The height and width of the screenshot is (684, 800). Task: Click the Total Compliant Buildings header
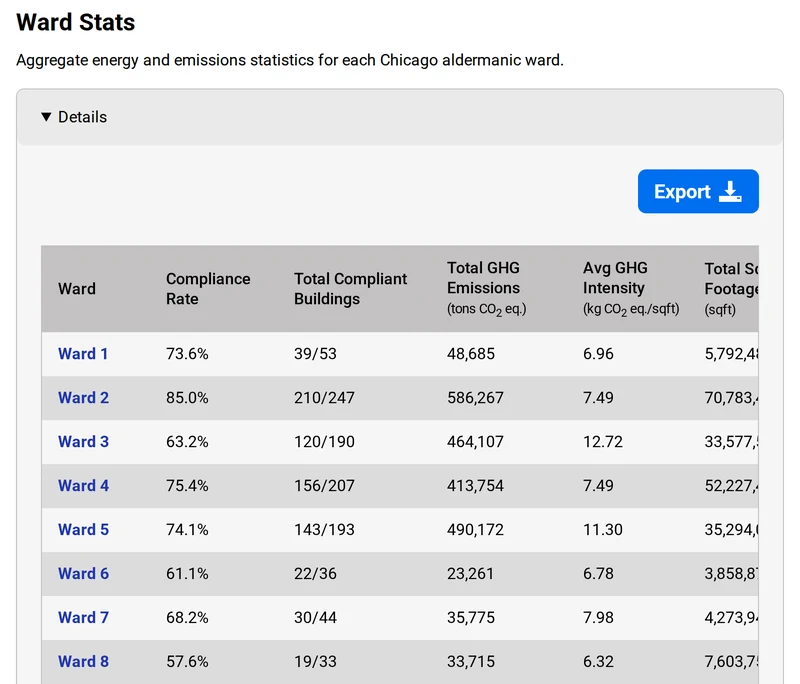point(351,289)
